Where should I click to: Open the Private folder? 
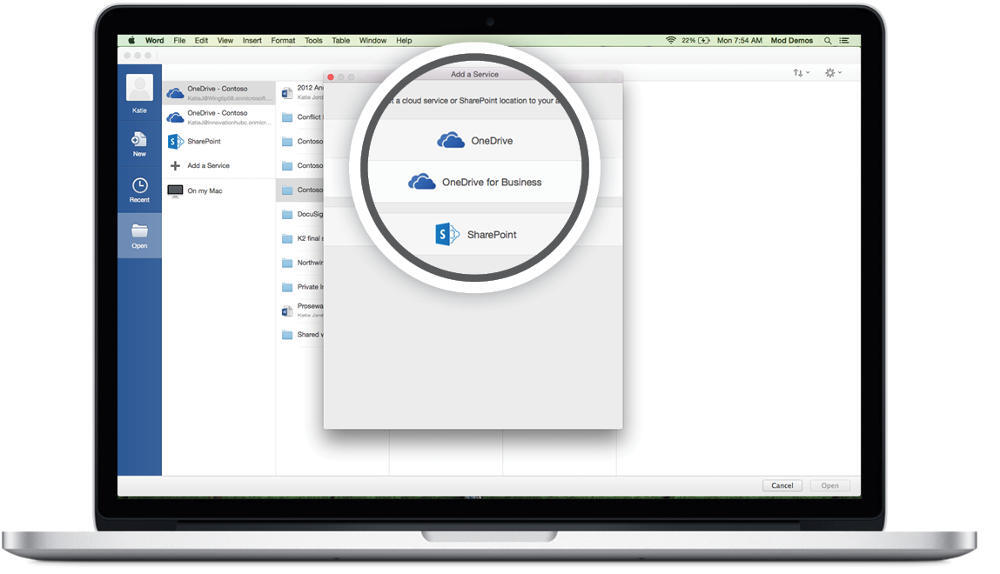click(x=302, y=287)
